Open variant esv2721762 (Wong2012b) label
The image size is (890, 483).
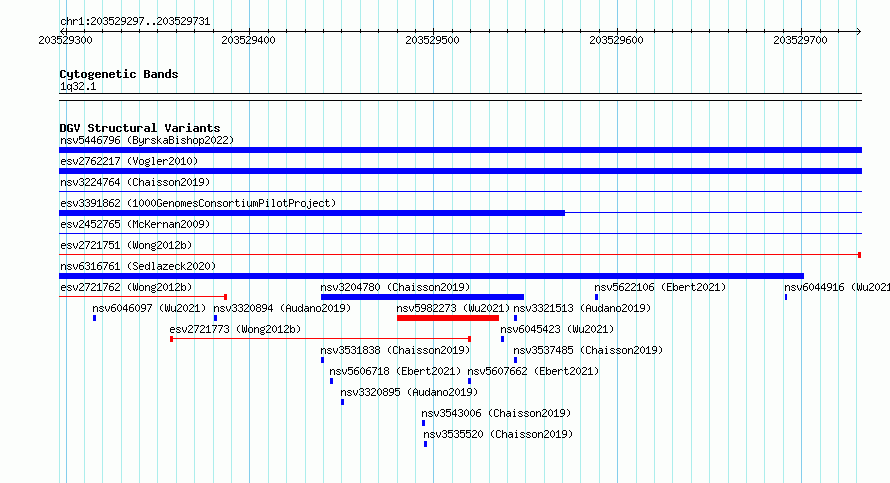click(x=126, y=287)
